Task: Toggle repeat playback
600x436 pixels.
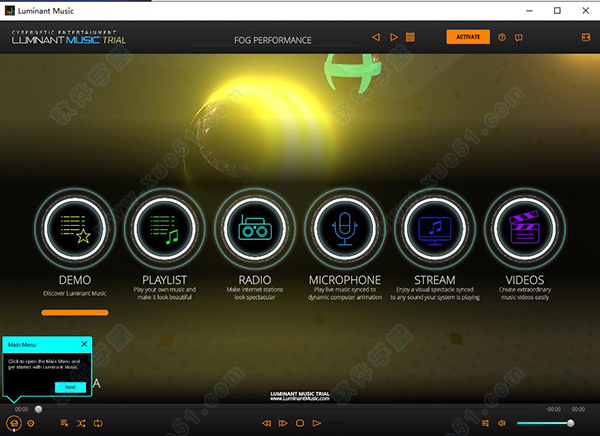Action: point(98,423)
